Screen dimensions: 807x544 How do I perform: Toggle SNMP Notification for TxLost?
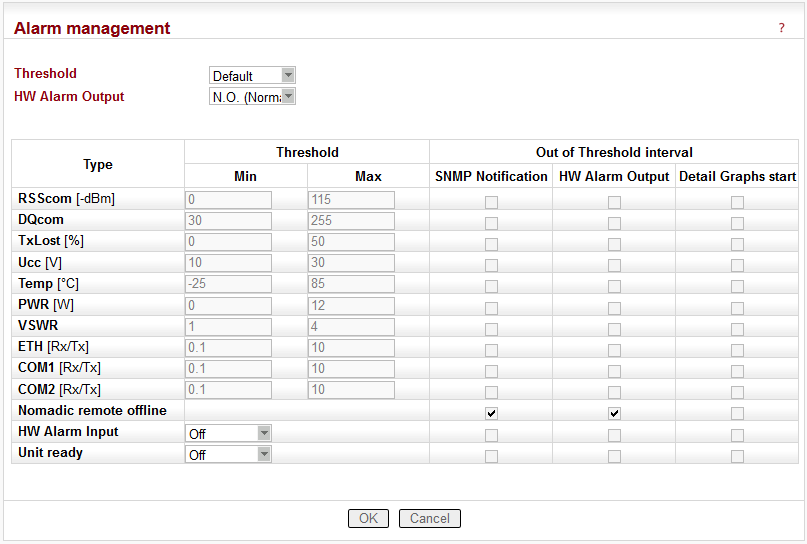click(492, 244)
